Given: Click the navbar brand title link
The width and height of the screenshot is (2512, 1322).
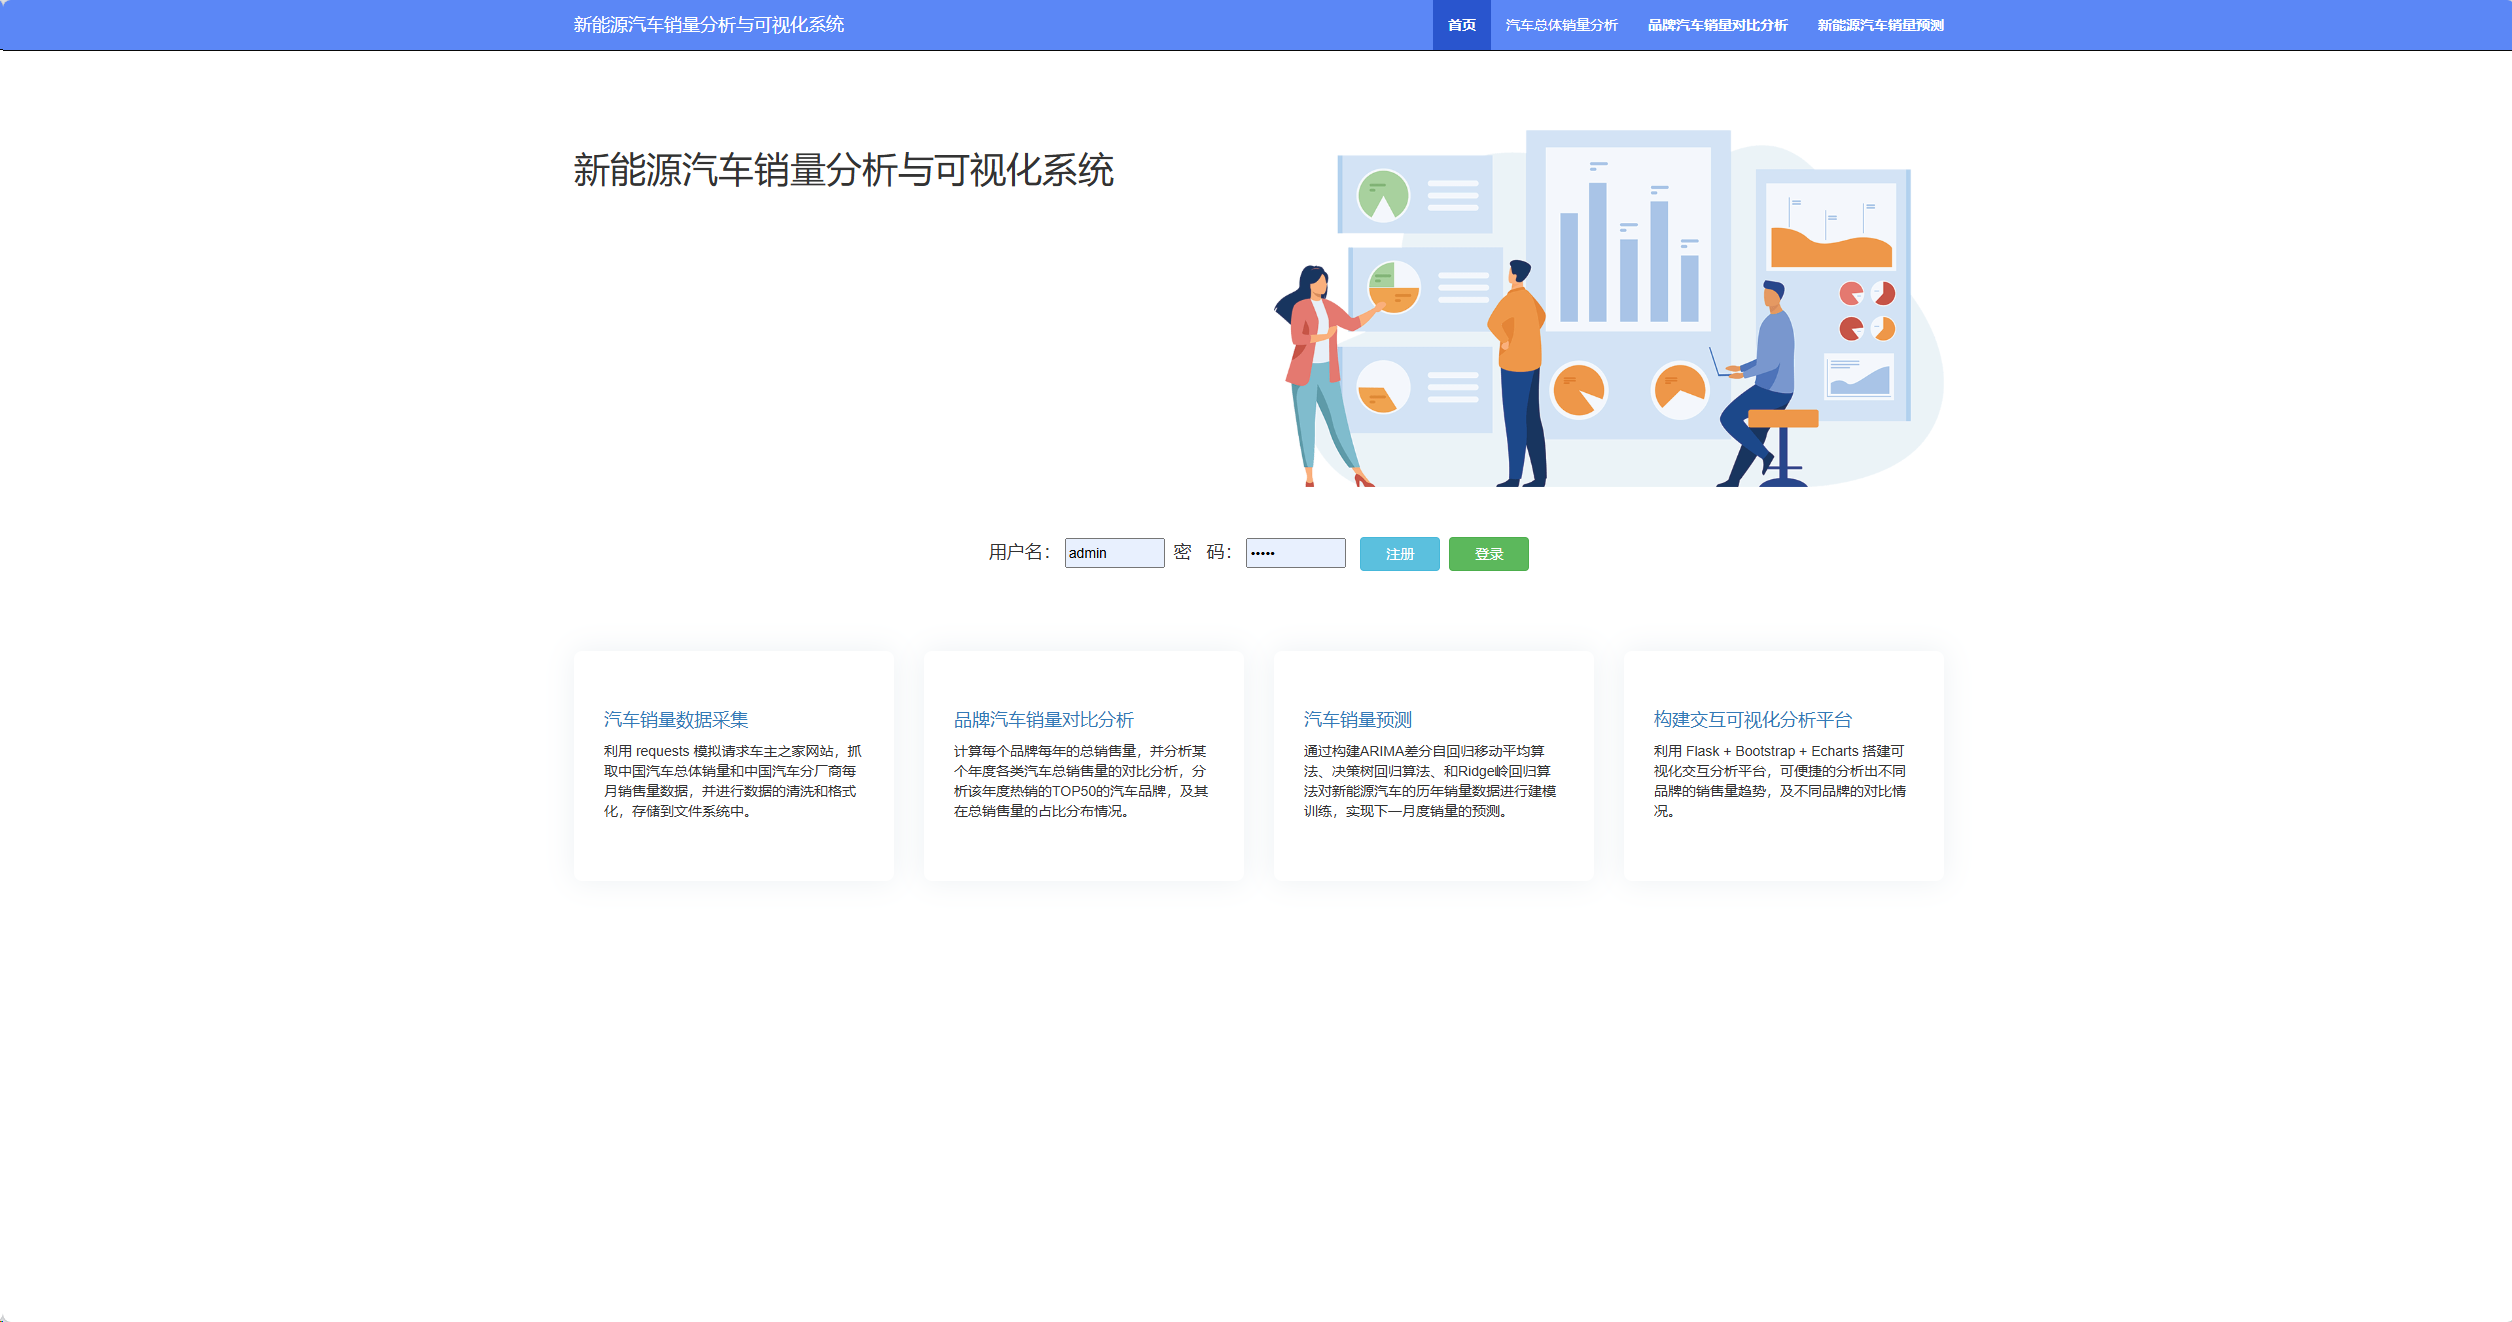Looking at the screenshot, I should point(708,25).
